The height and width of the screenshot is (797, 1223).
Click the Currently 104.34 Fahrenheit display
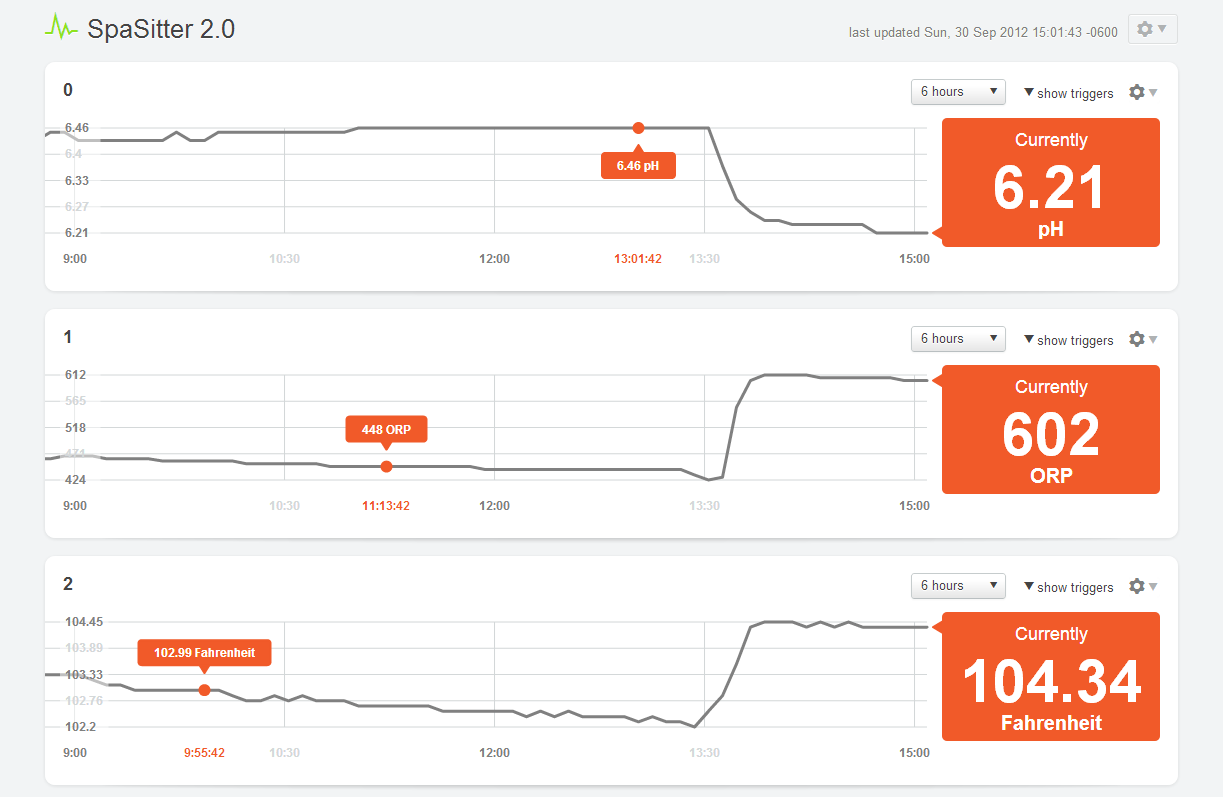pyautogui.click(x=1050, y=676)
